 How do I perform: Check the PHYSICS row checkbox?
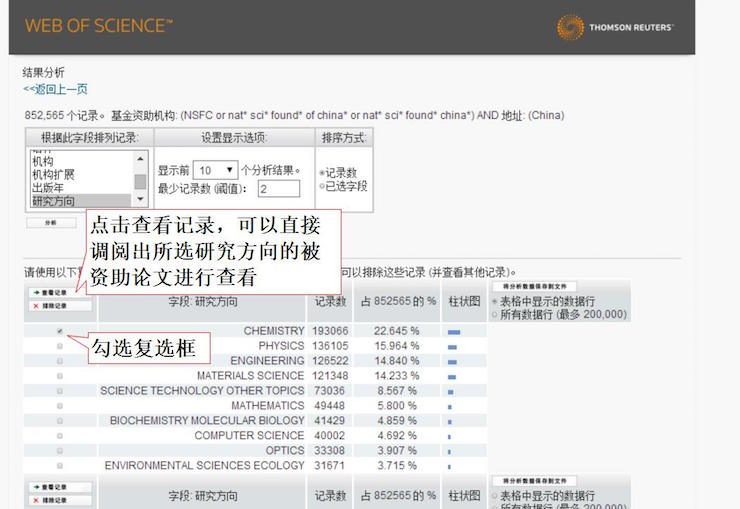60,346
